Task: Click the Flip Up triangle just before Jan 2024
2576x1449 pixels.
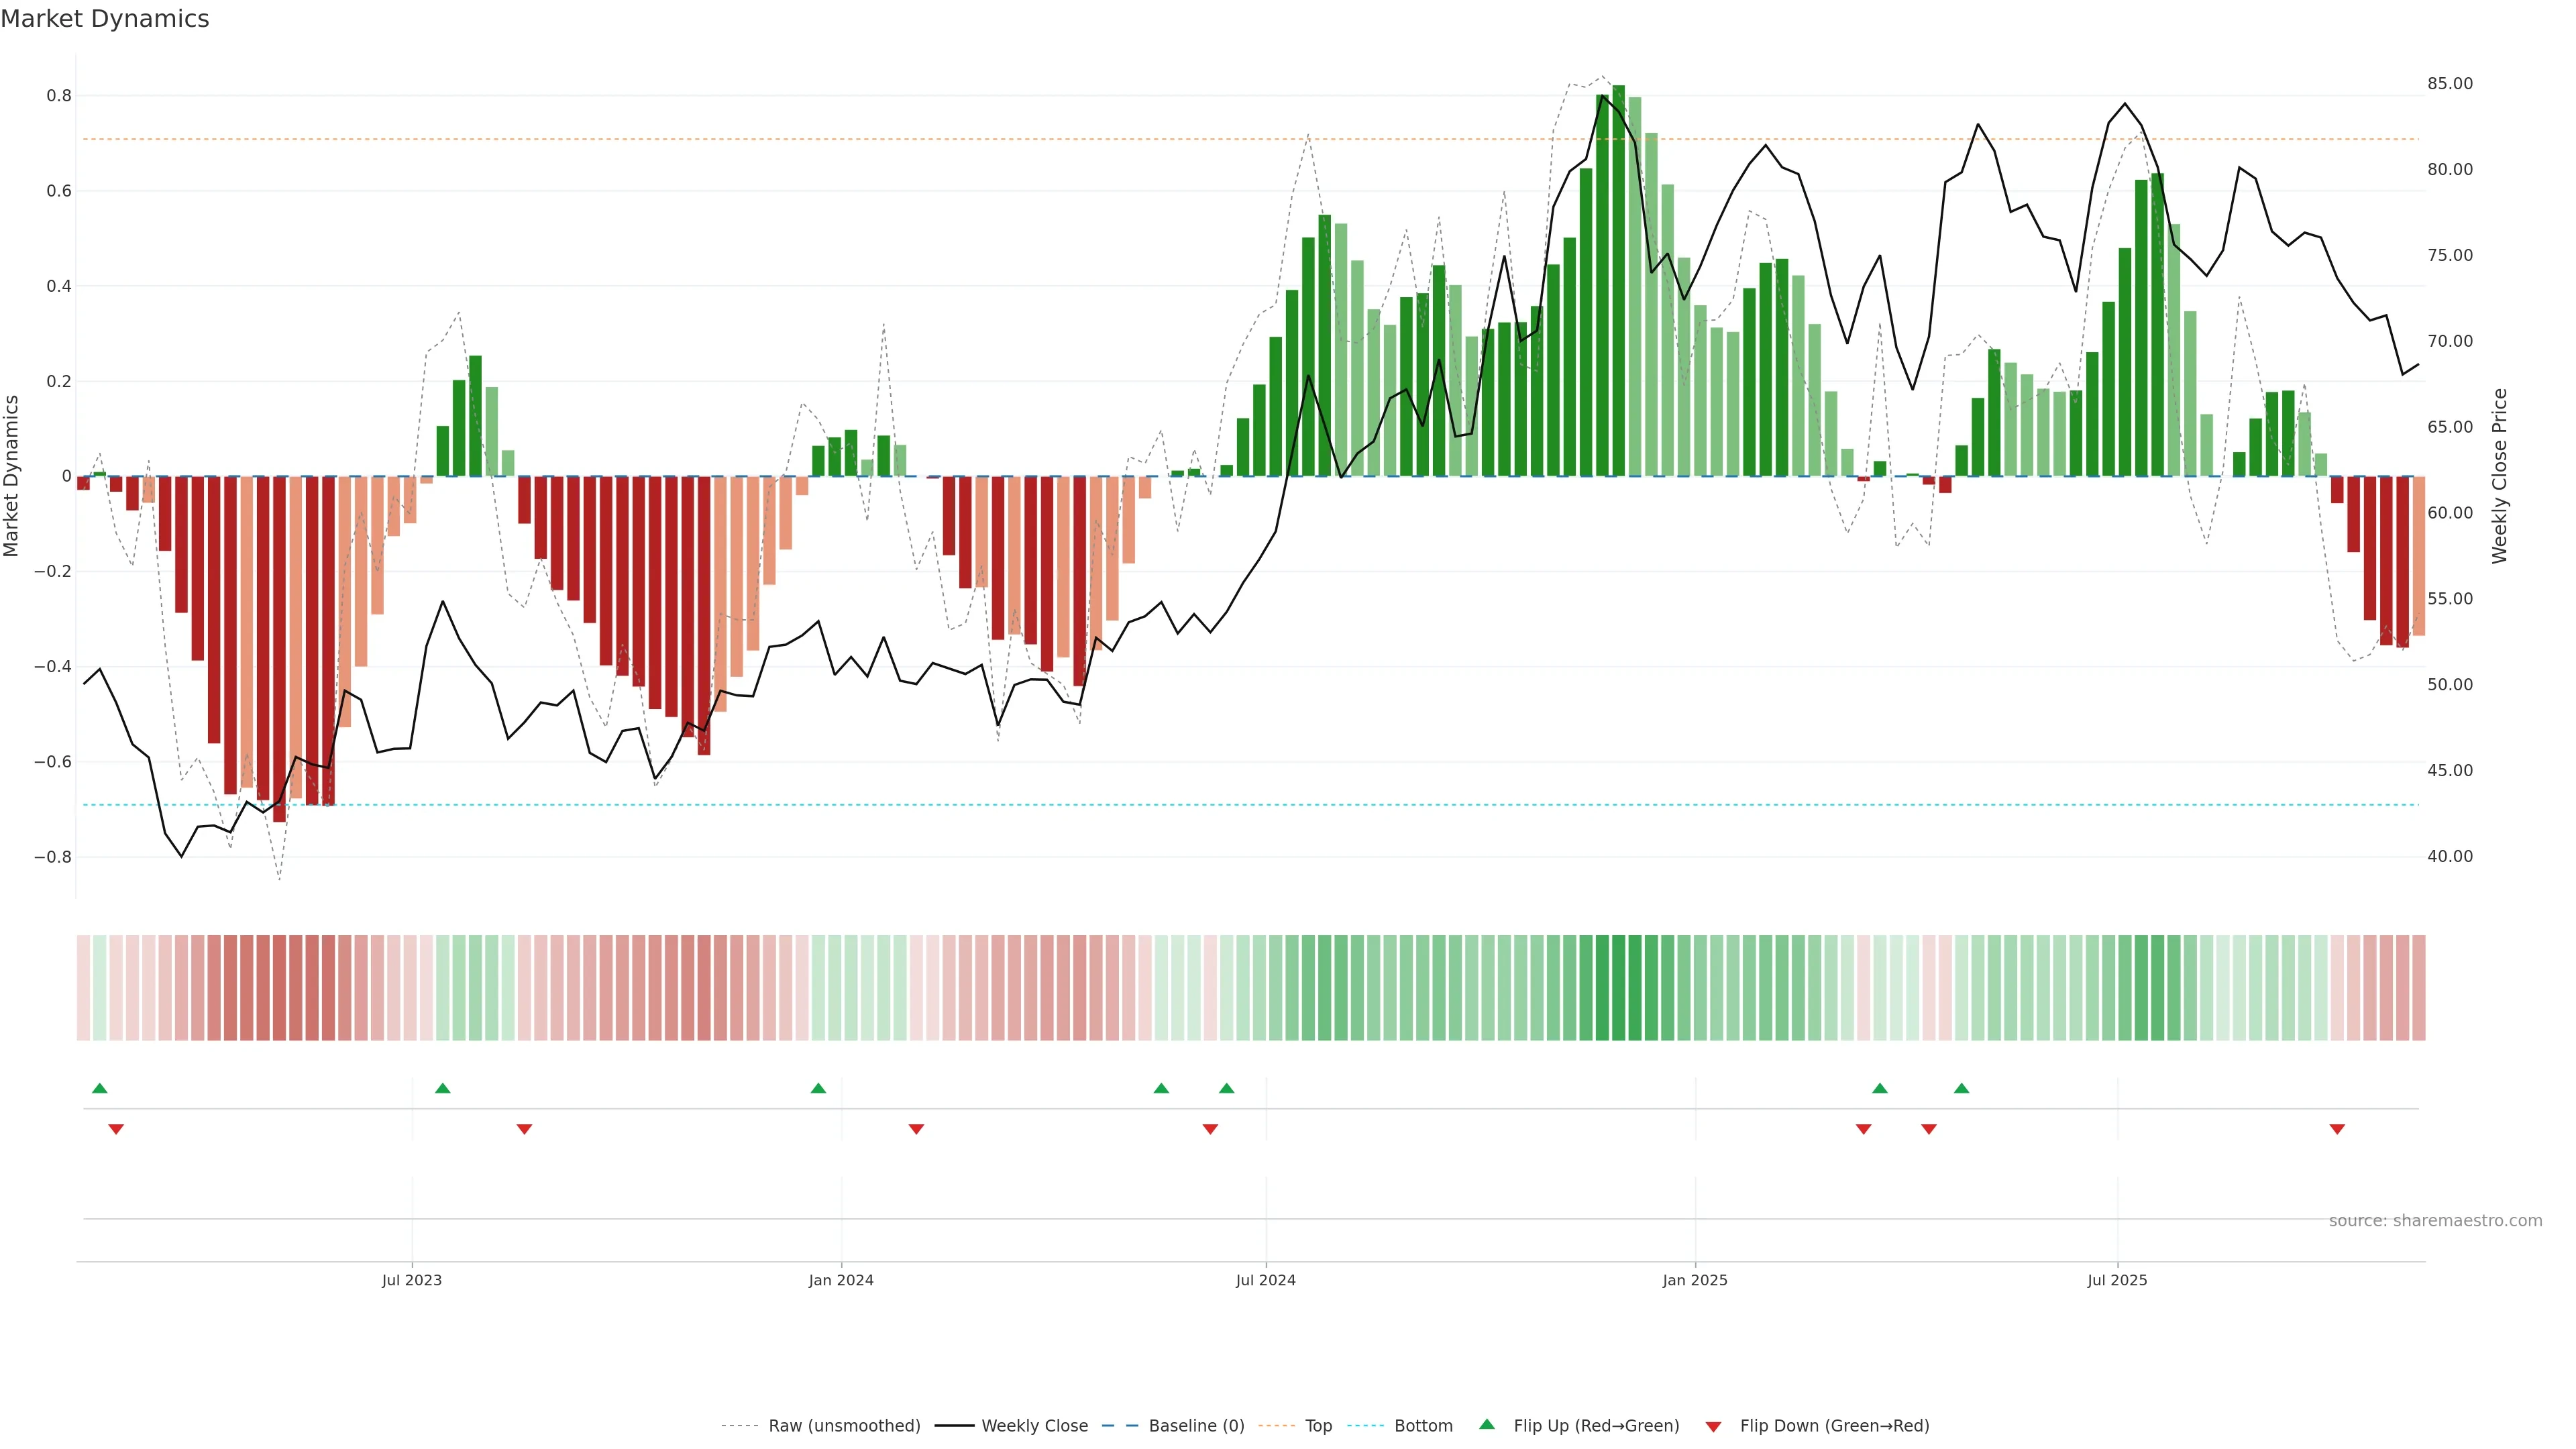Action: [x=818, y=1088]
